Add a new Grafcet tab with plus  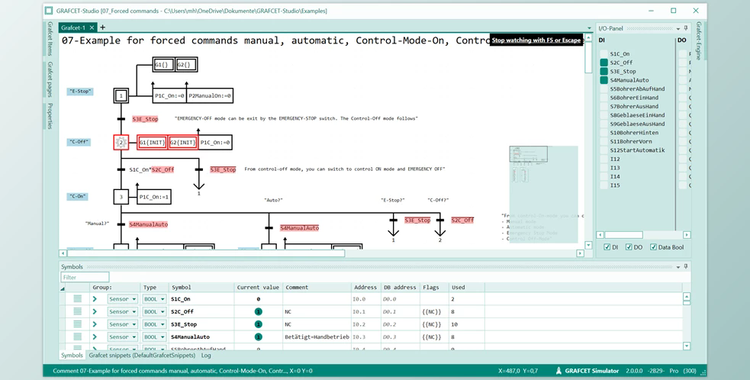coord(102,28)
